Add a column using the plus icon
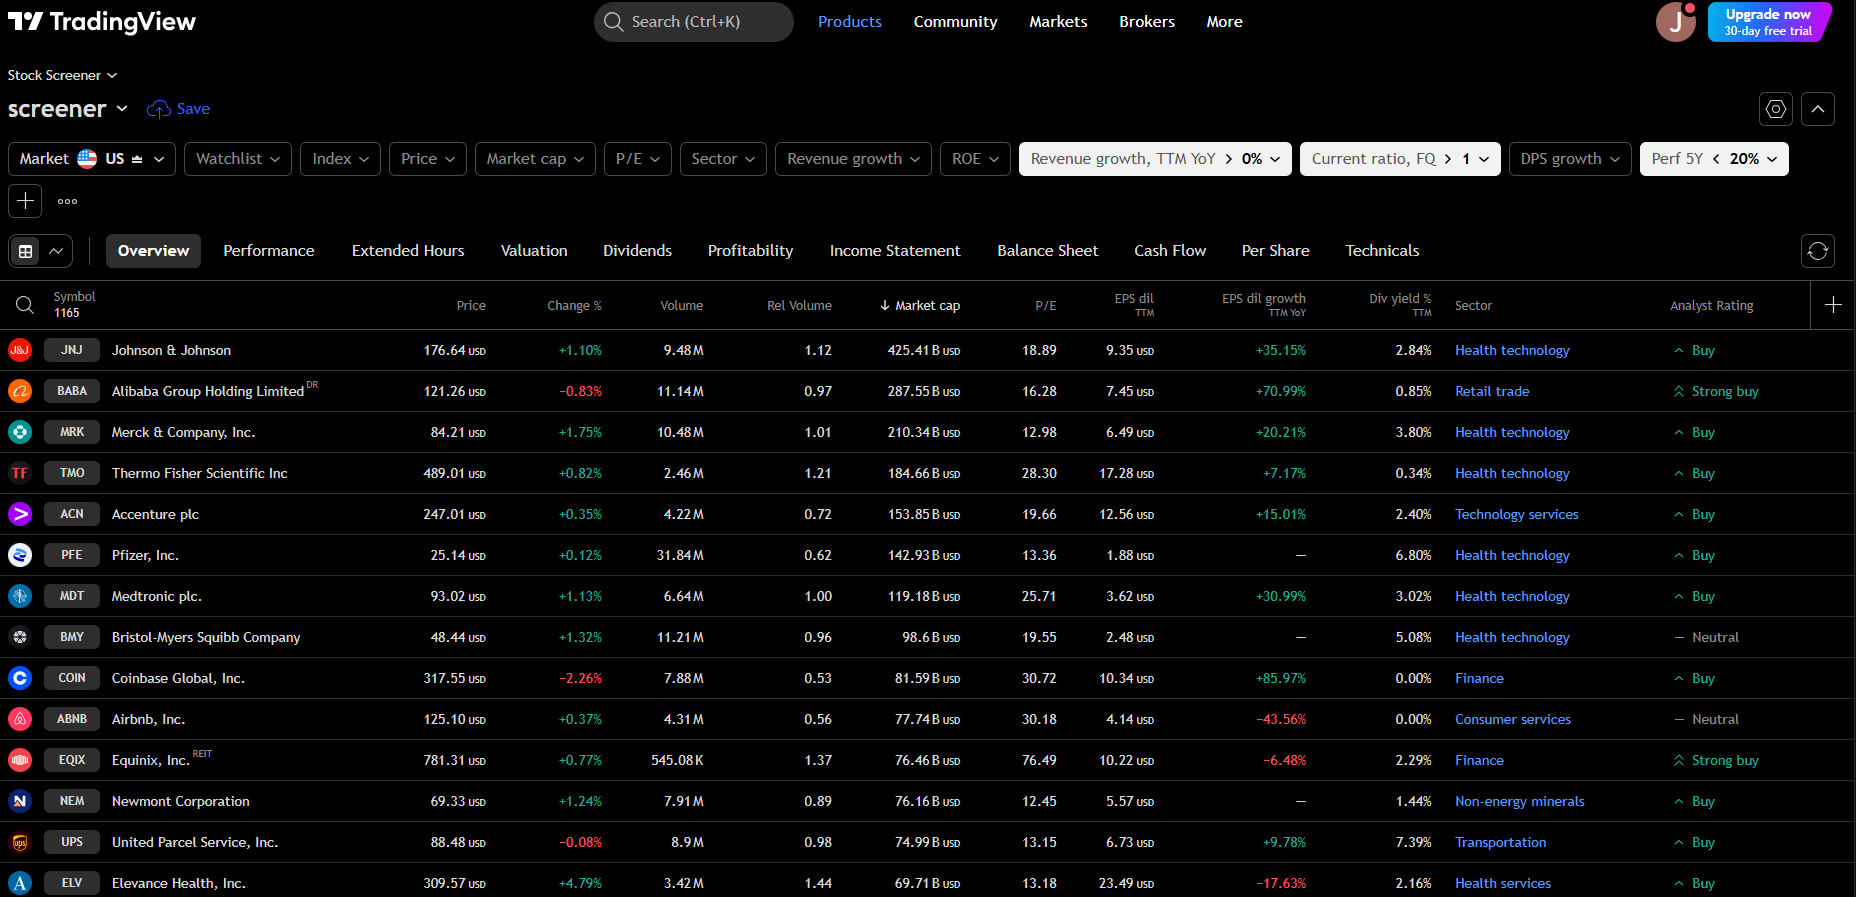 (1833, 305)
